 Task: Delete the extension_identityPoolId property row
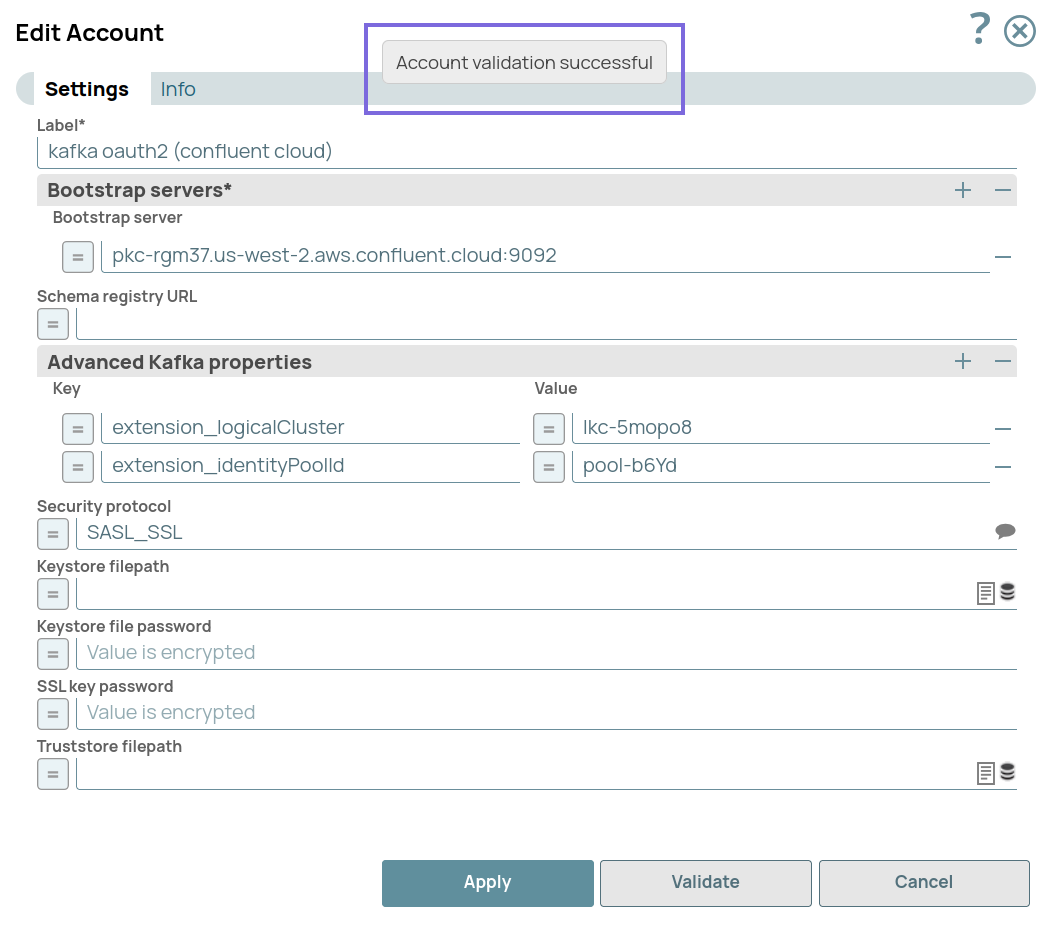pos(1003,467)
